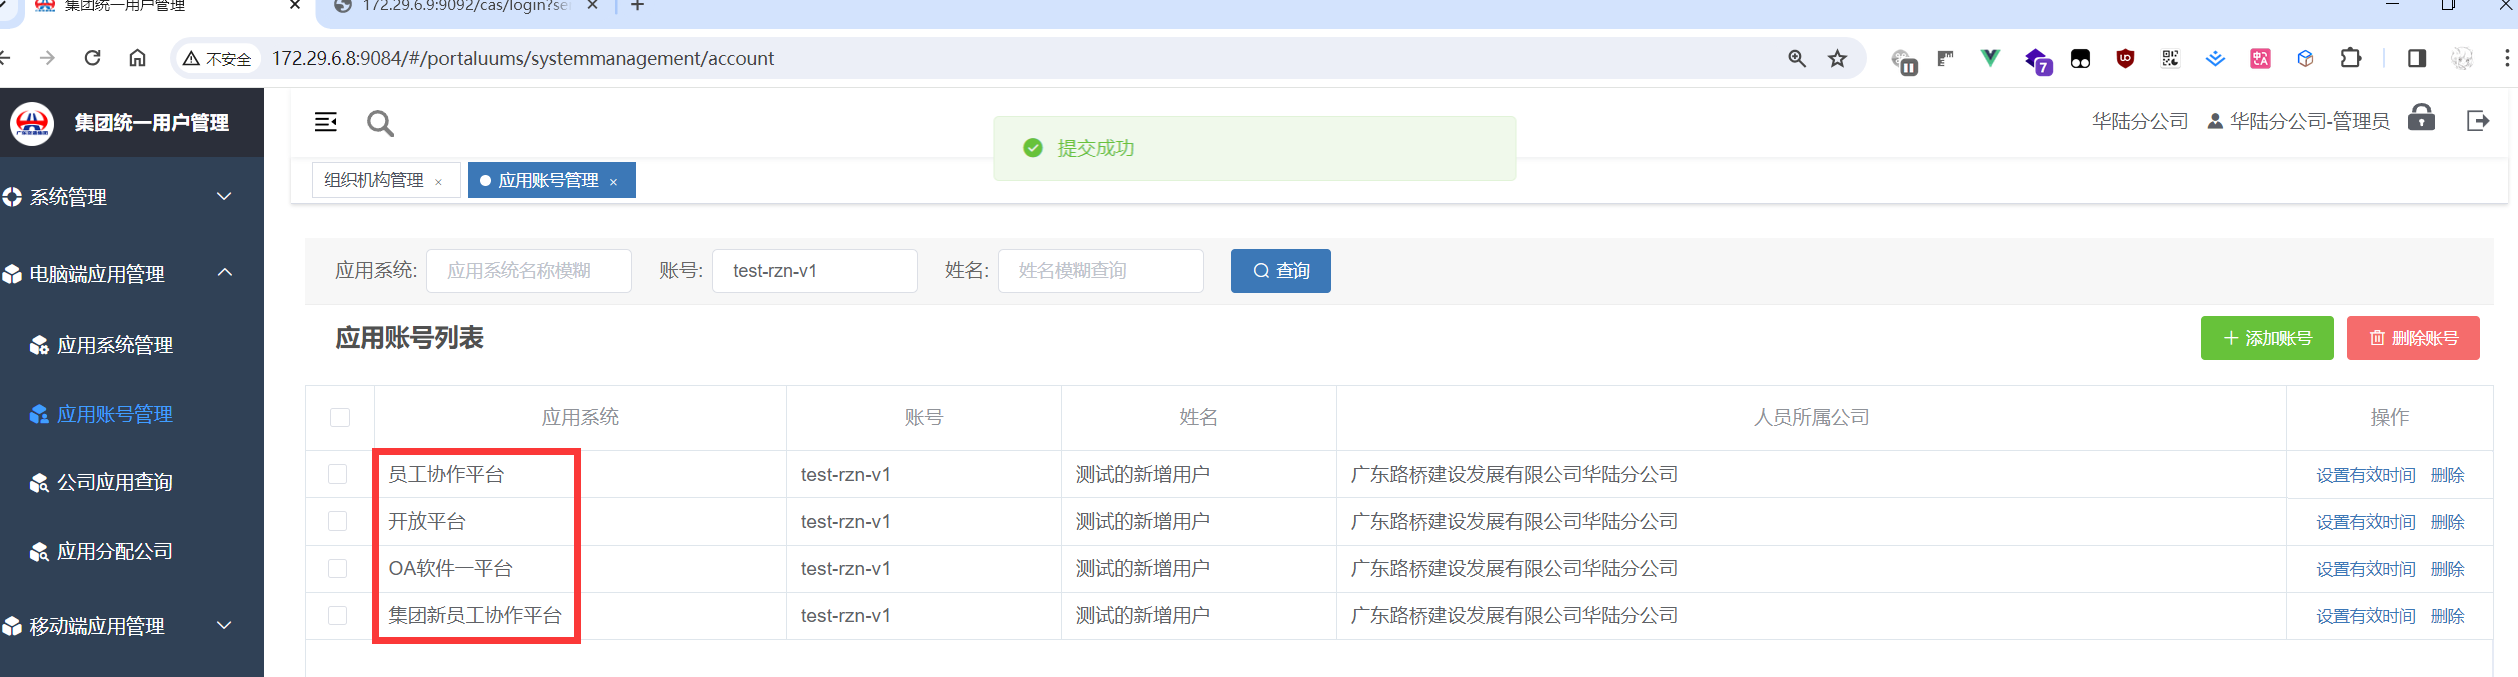Click the not-secure warning indicator

coord(217,59)
